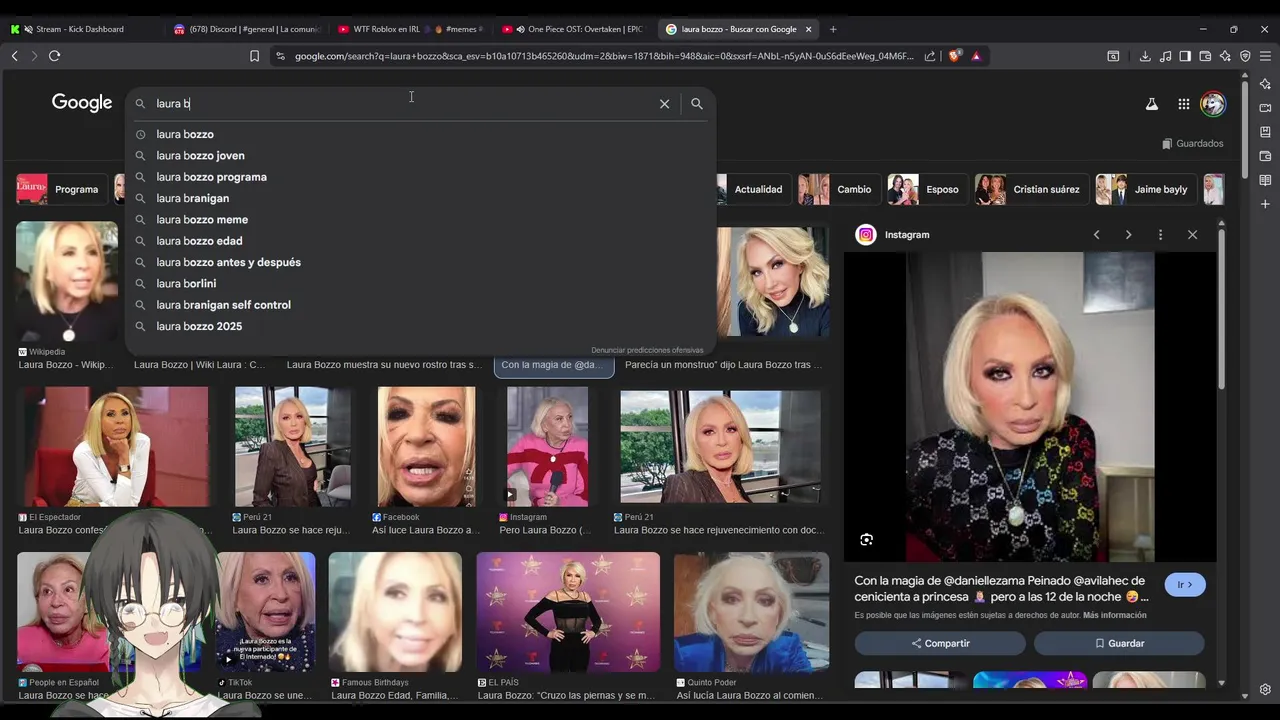
Task: Open reading list book icon in the sidebar
Action: 1265,180
